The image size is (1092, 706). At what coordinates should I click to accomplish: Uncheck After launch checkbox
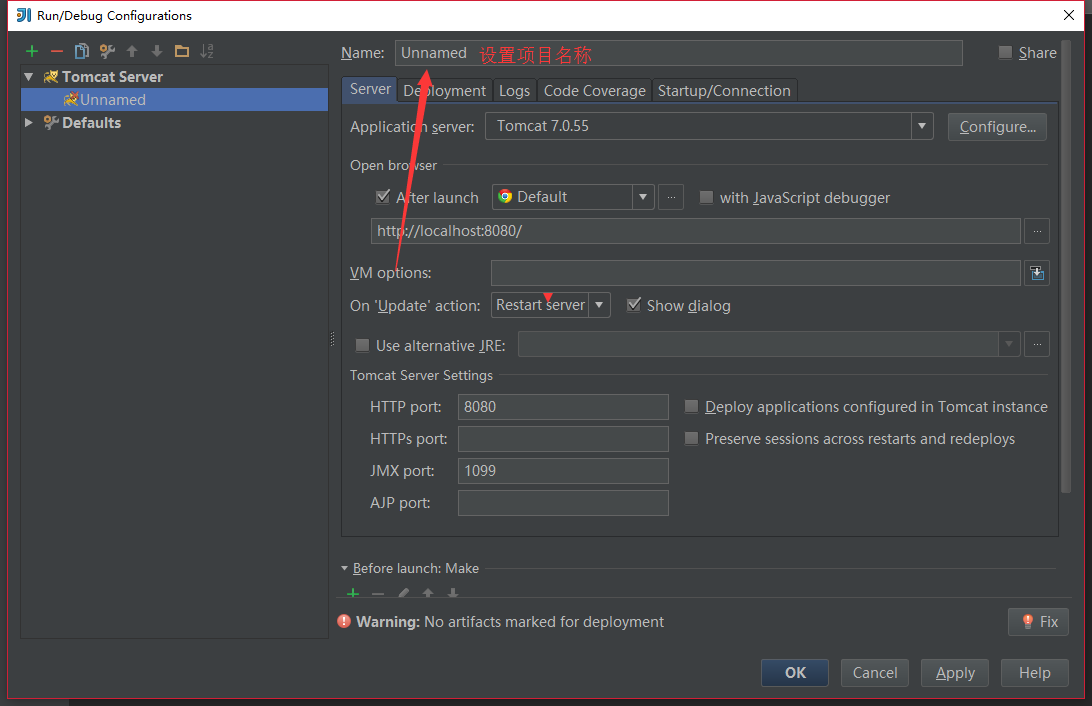[x=382, y=197]
